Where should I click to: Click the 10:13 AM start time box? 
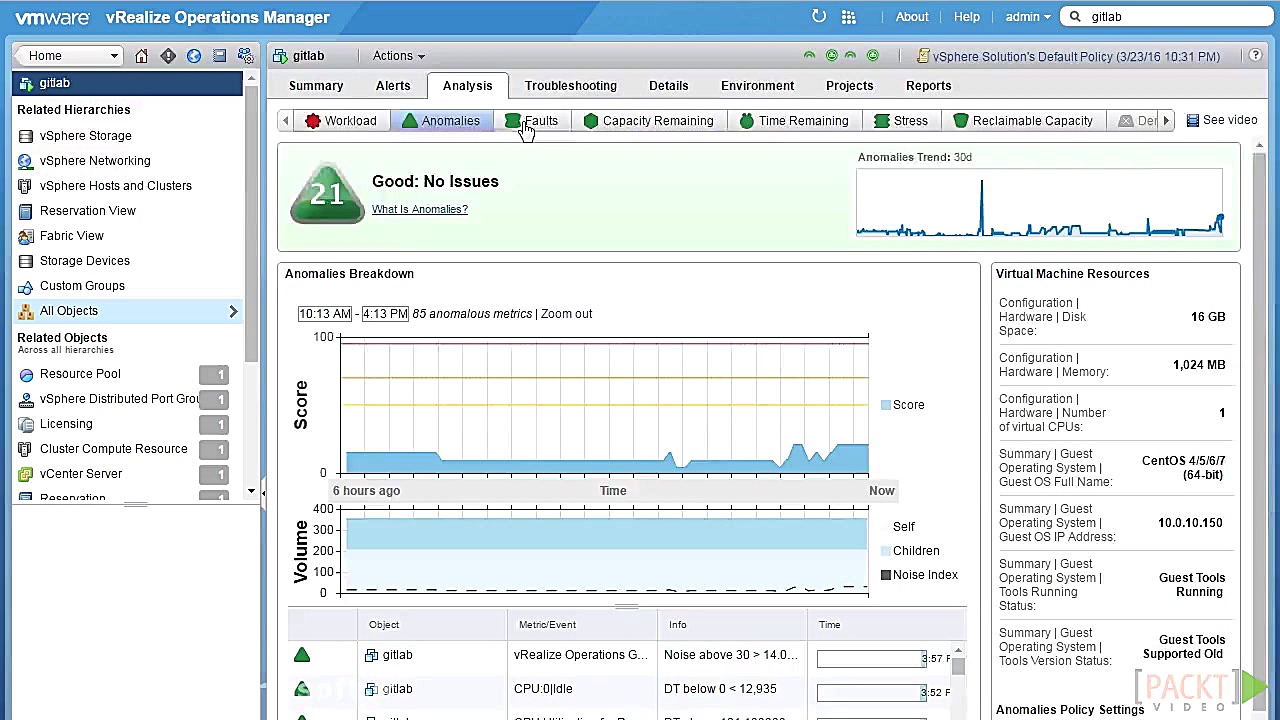pyautogui.click(x=325, y=314)
